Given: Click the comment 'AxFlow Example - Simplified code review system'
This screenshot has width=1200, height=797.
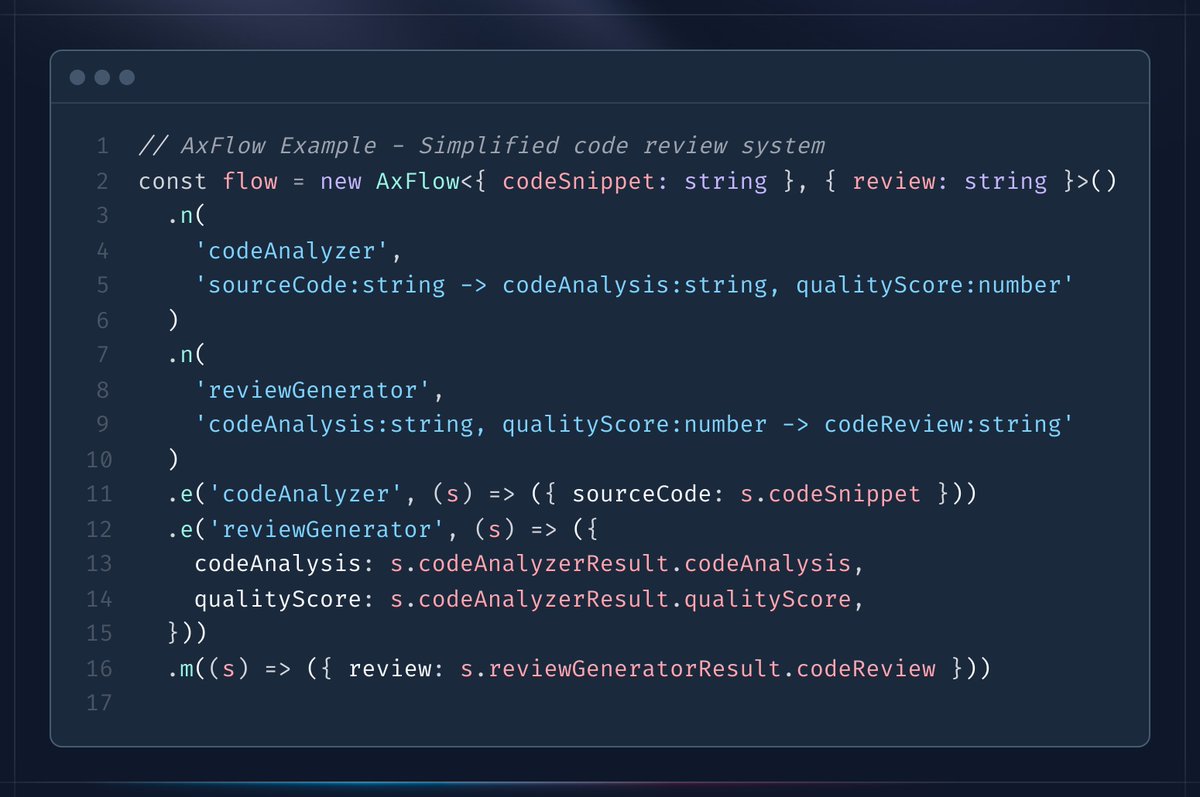Looking at the screenshot, I should click(482, 146).
